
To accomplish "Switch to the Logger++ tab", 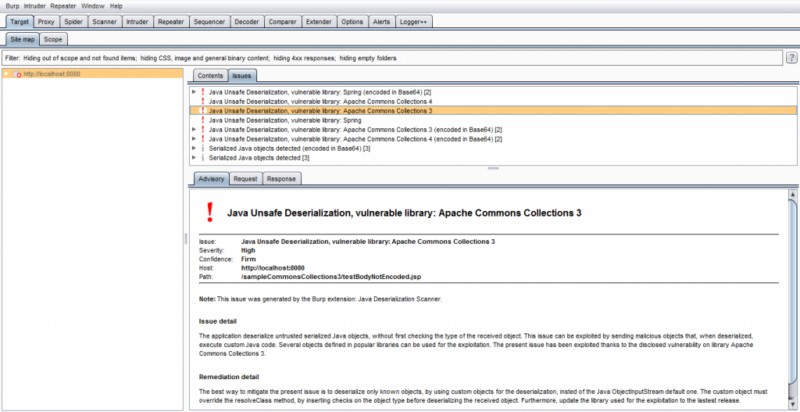I will [x=414, y=22].
